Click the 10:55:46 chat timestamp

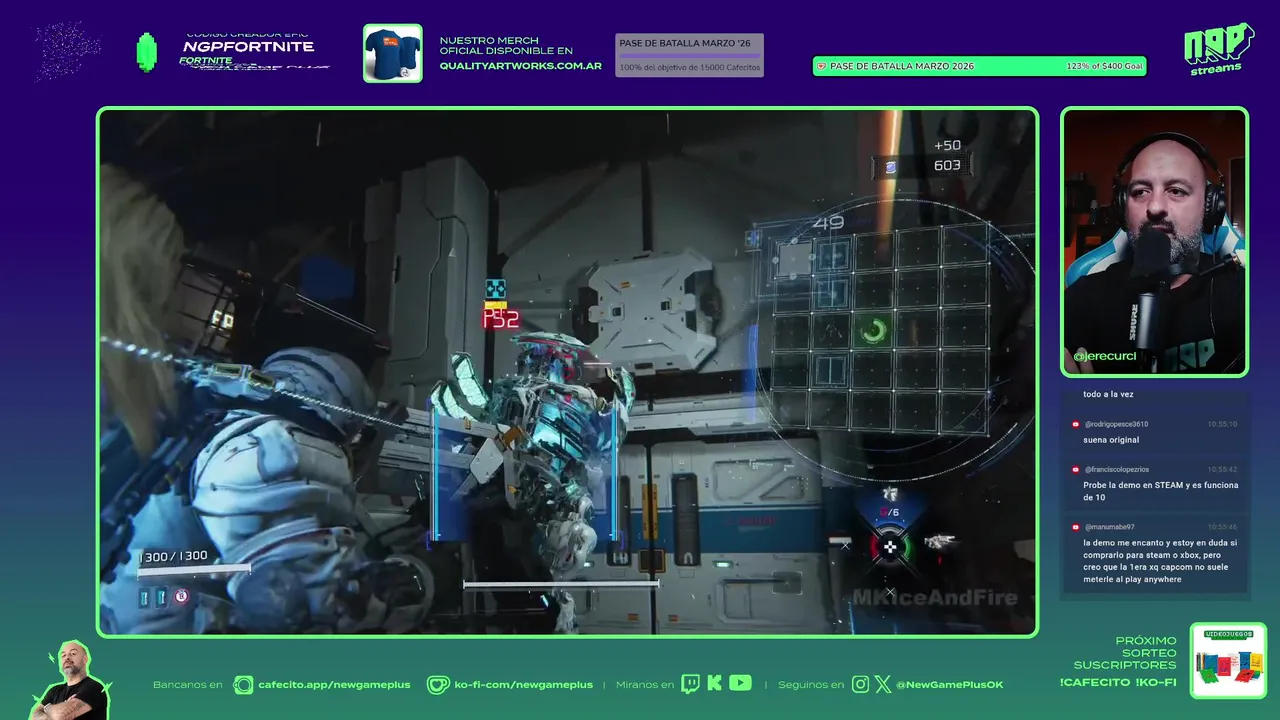point(1222,527)
